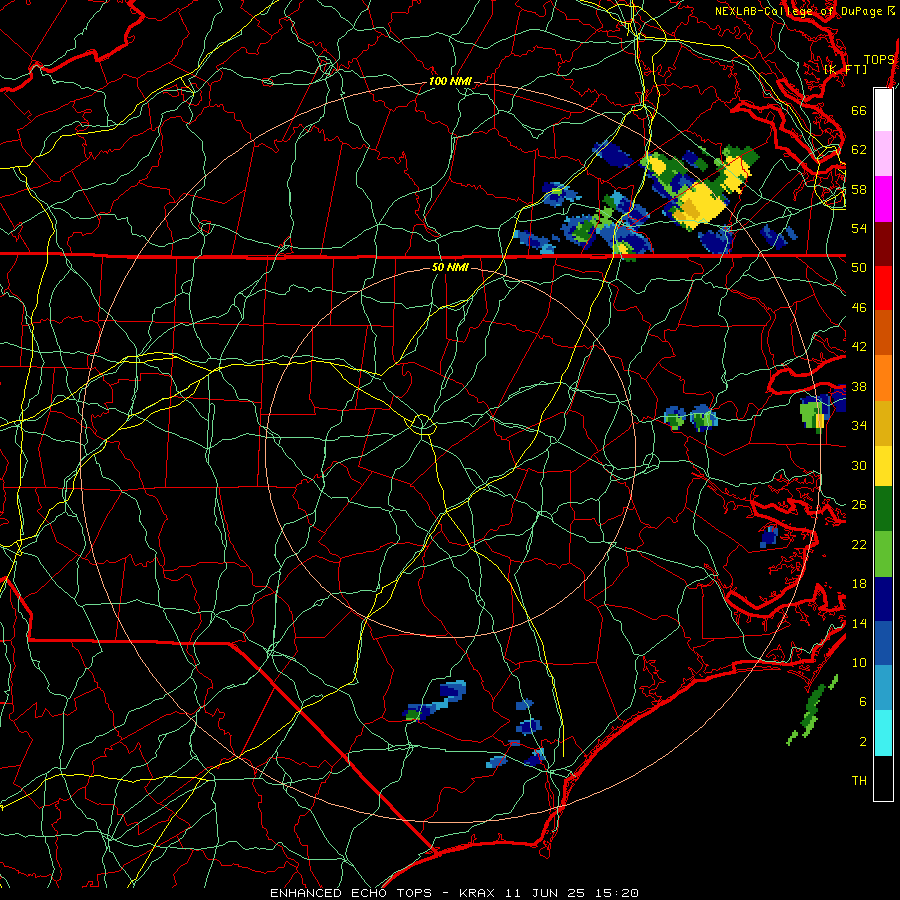The width and height of the screenshot is (900, 900).
Task: Click the '58' legend value
Action: 859,189
